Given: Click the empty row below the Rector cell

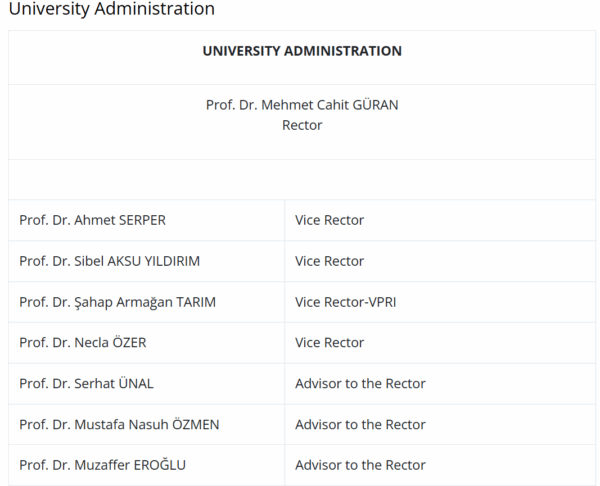Looking at the screenshot, I should point(302,180).
